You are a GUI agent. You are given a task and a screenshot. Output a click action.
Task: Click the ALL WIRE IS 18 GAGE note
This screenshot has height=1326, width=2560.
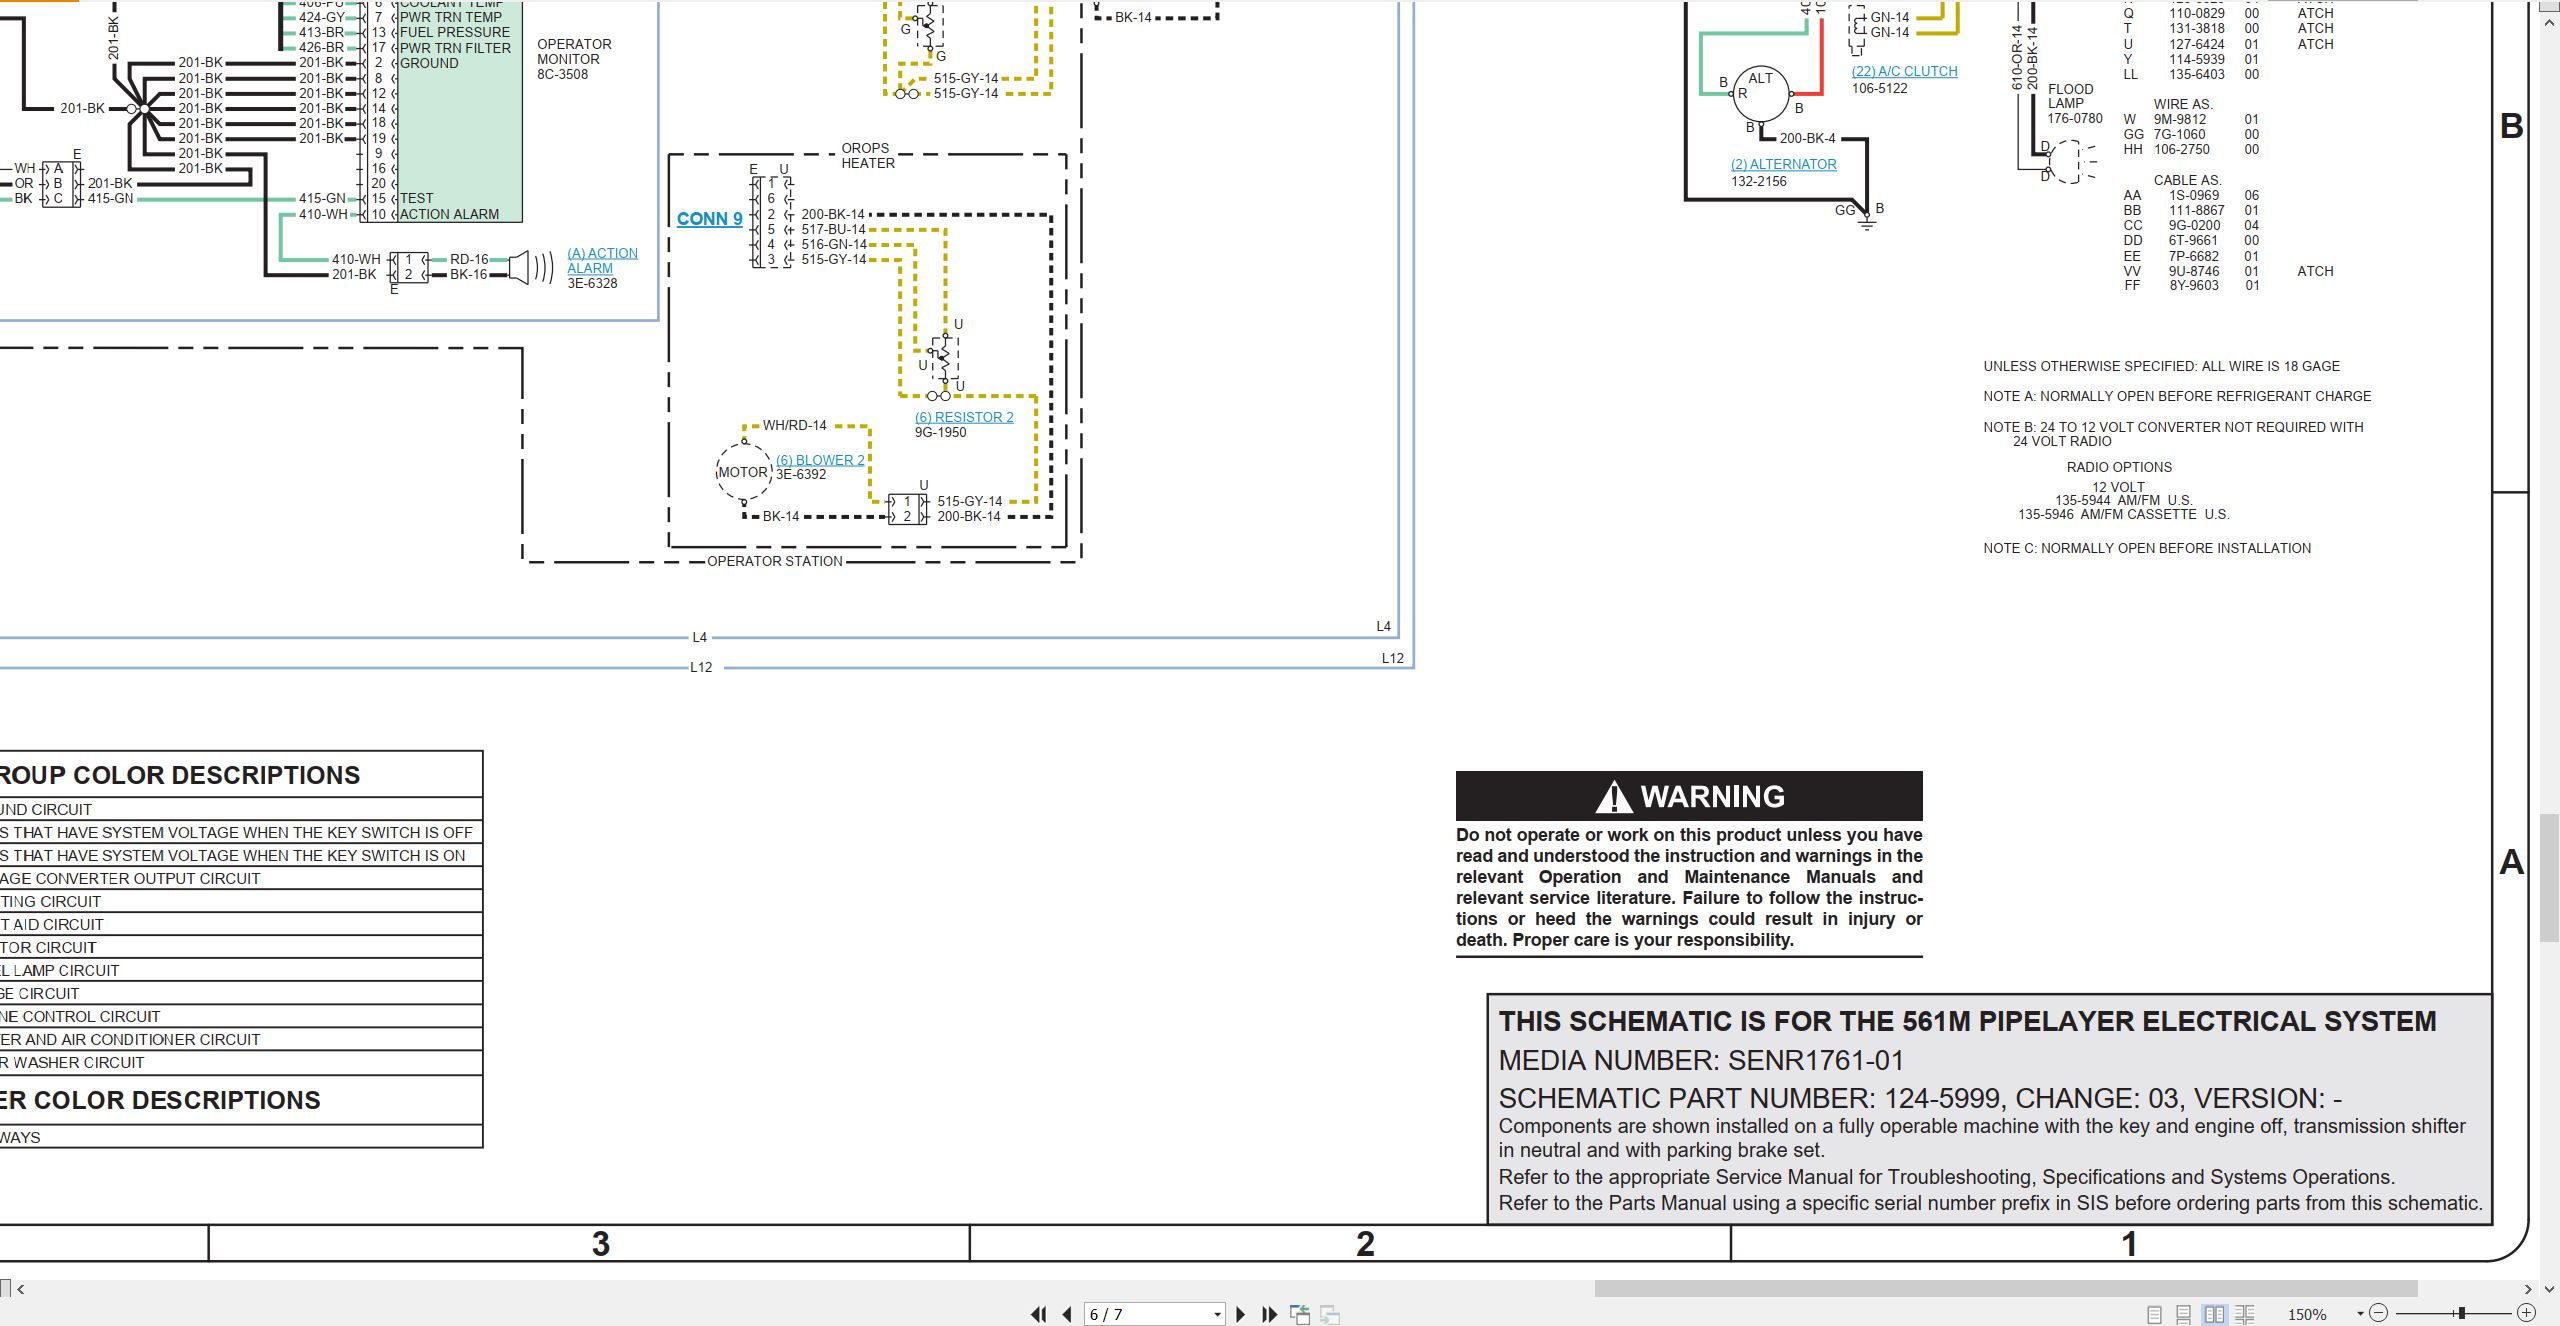[x=2161, y=366]
